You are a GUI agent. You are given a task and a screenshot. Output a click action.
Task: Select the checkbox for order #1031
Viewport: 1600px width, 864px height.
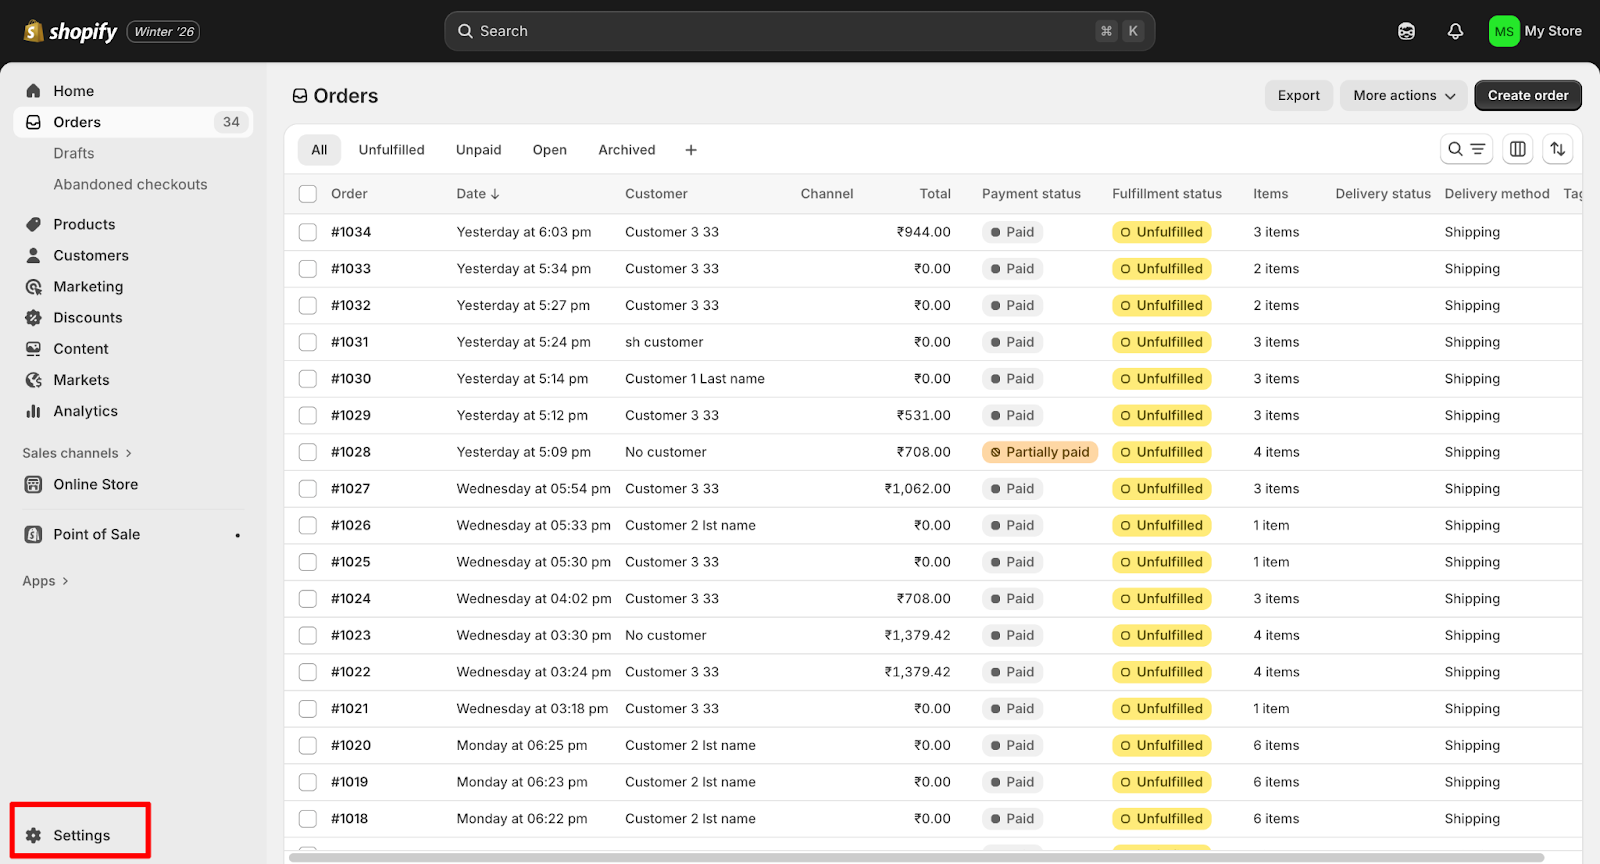pyautogui.click(x=308, y=342)
